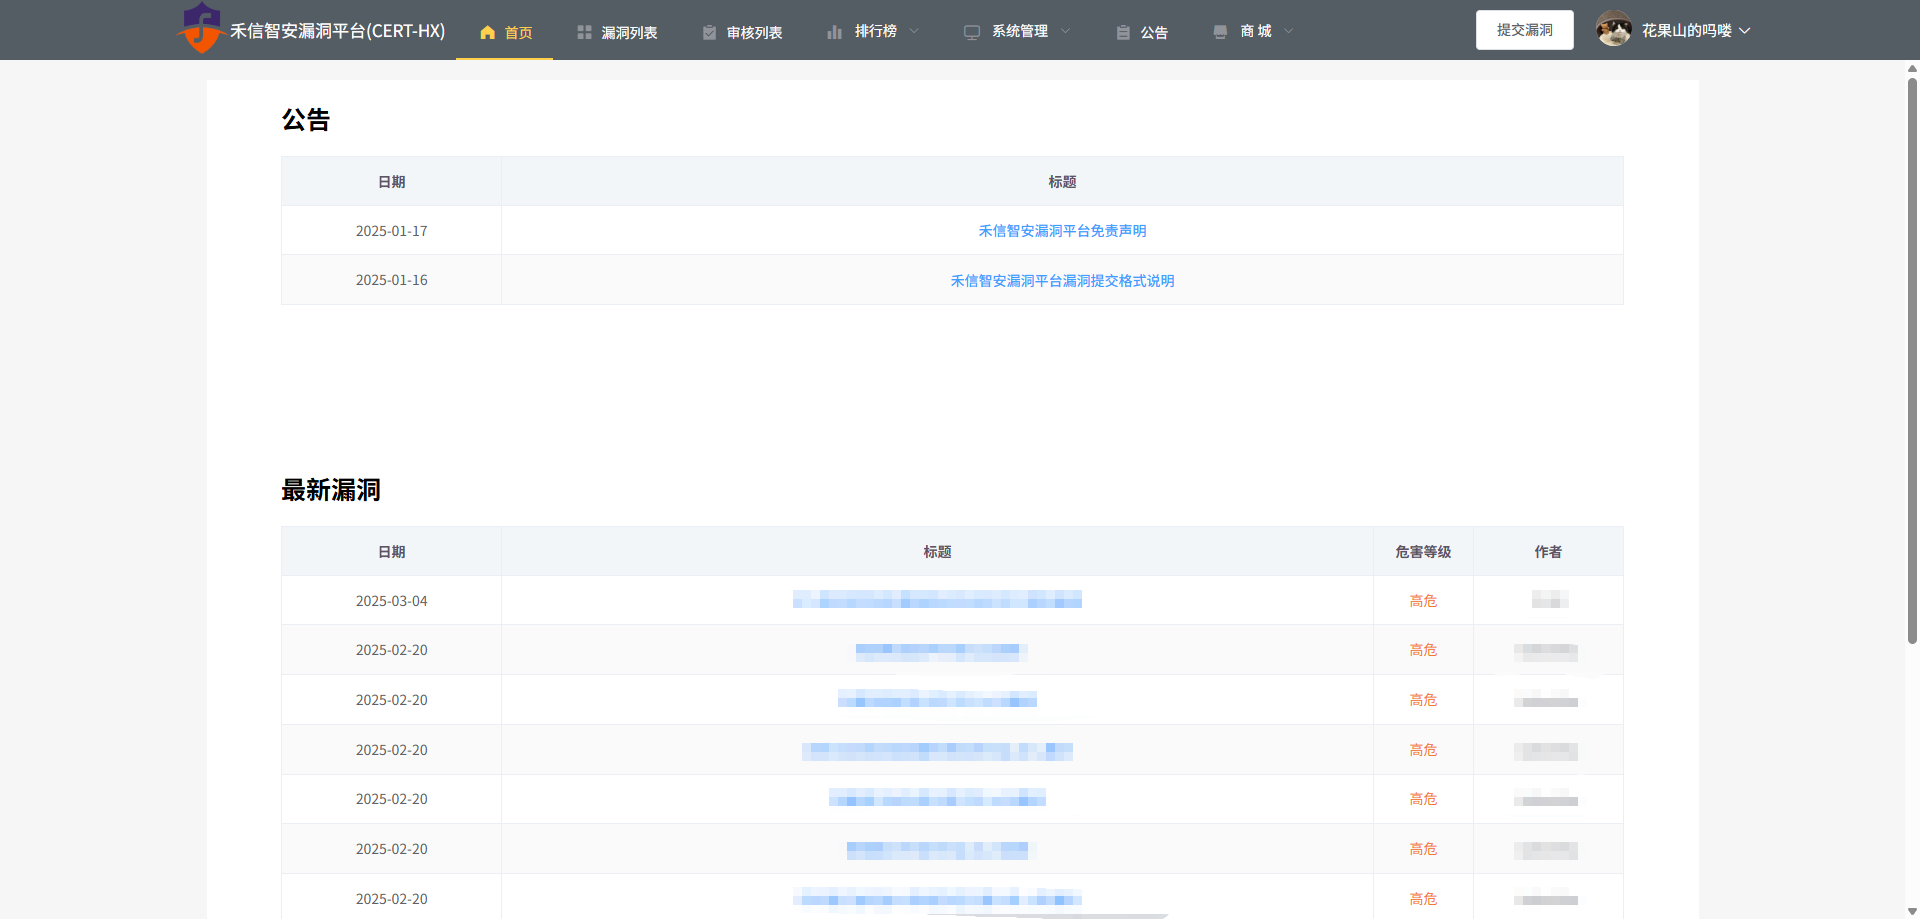Expand the 商城 dropdown arrow
The height and width of the screenshot is (919, 1920).
point(1288,31)
